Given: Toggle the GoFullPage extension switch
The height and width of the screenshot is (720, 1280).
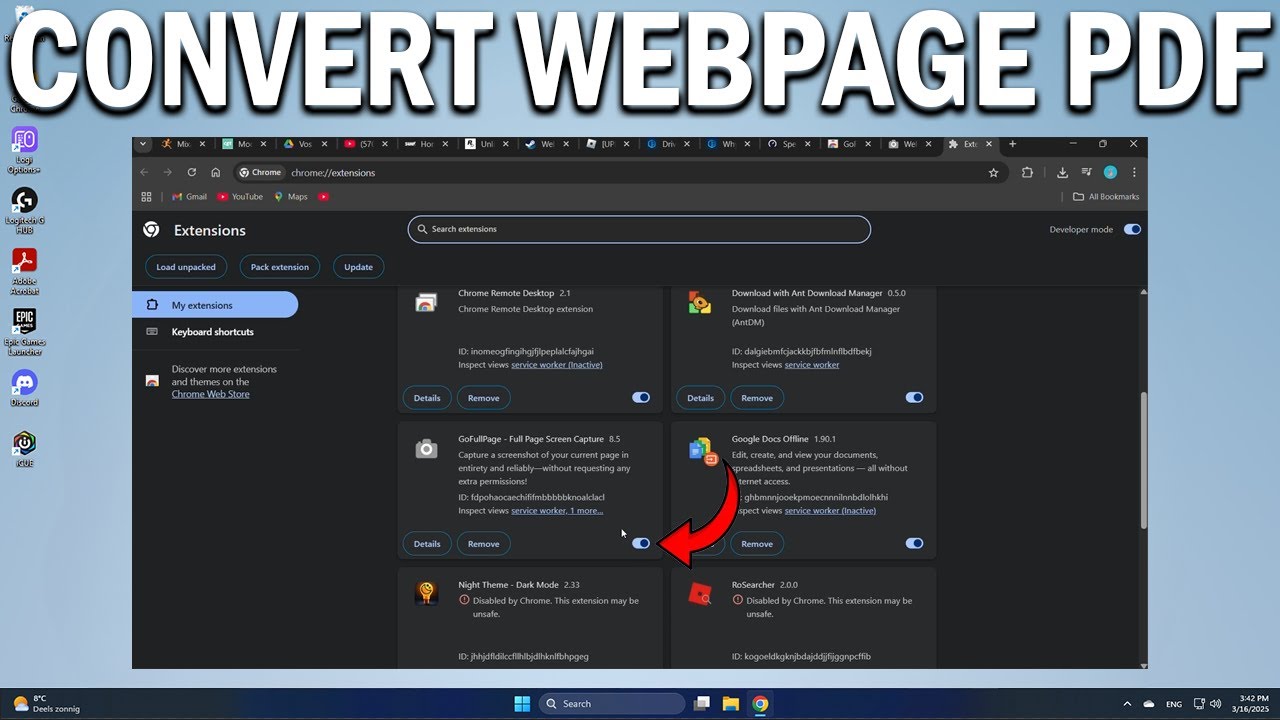Looking at the screenshot, I should point(641,543).
